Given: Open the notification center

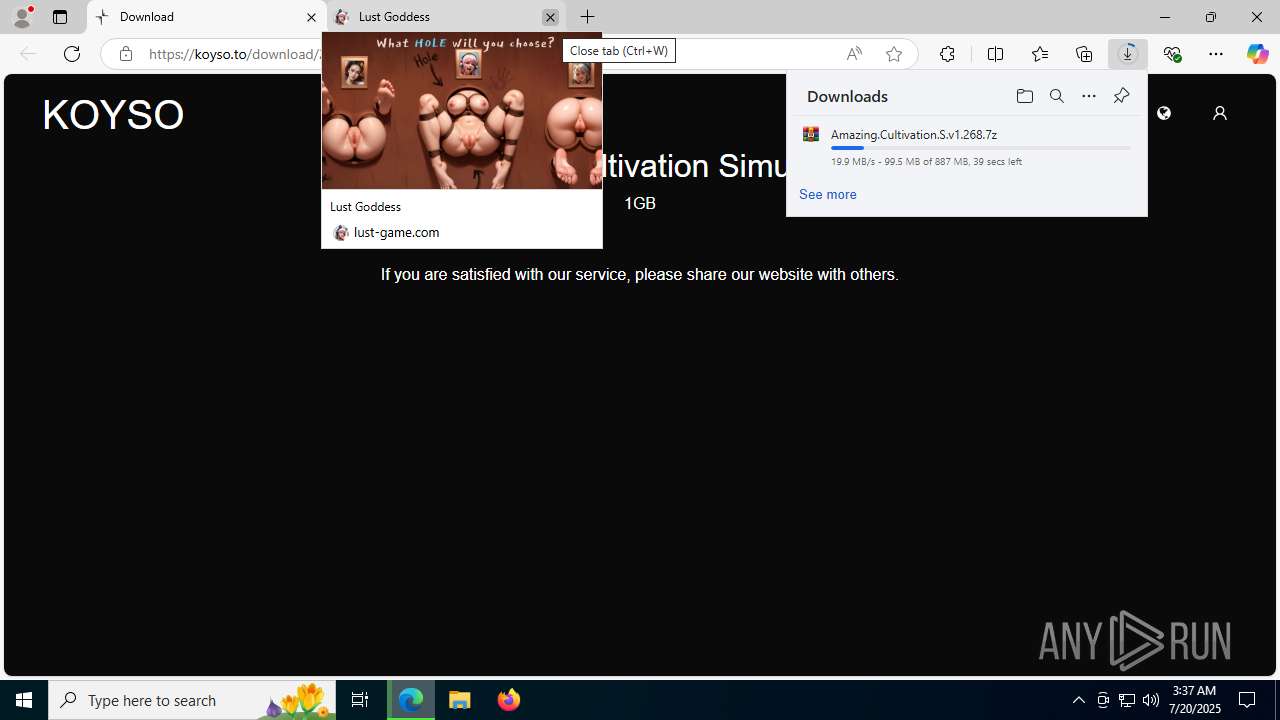Looking at the screenshot, I should pos(1248,700).
